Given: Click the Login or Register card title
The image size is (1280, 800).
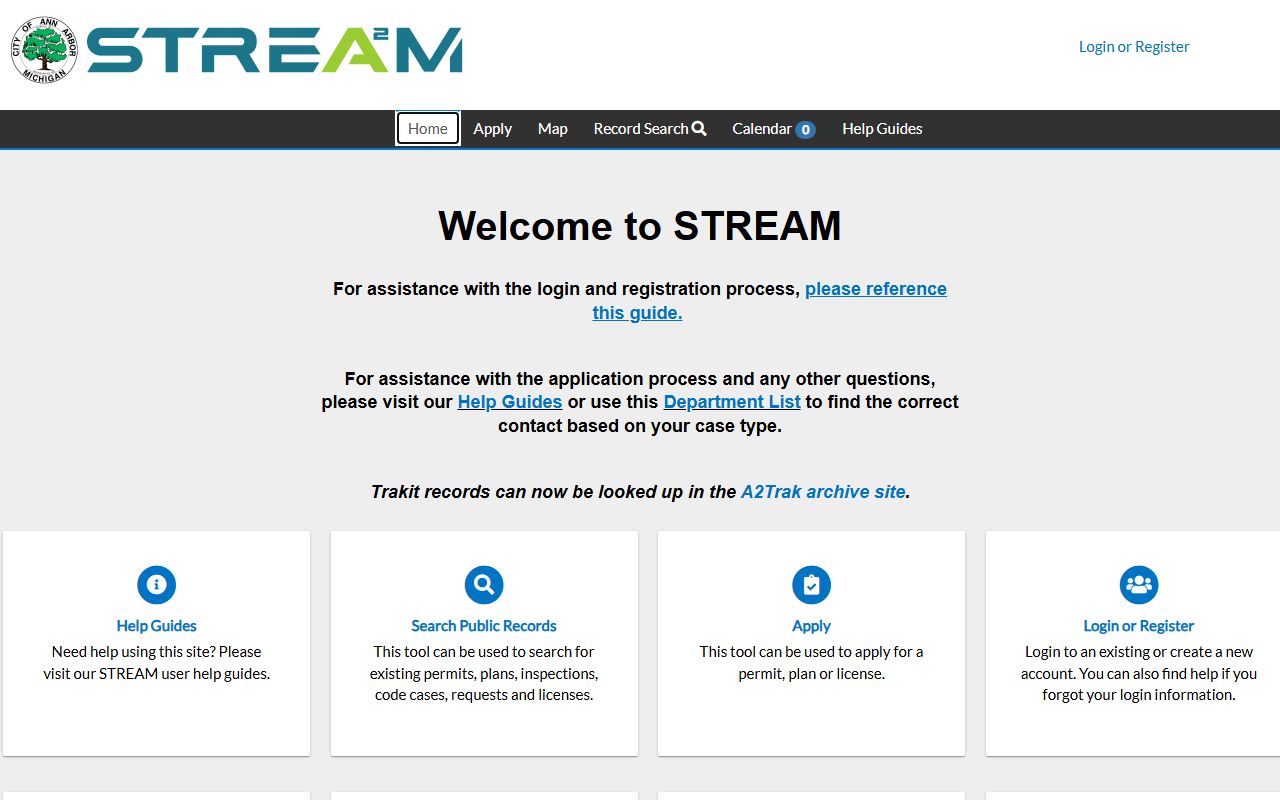Looking at the screenshot, I should pyautogui.click(x=1139, y=626).
